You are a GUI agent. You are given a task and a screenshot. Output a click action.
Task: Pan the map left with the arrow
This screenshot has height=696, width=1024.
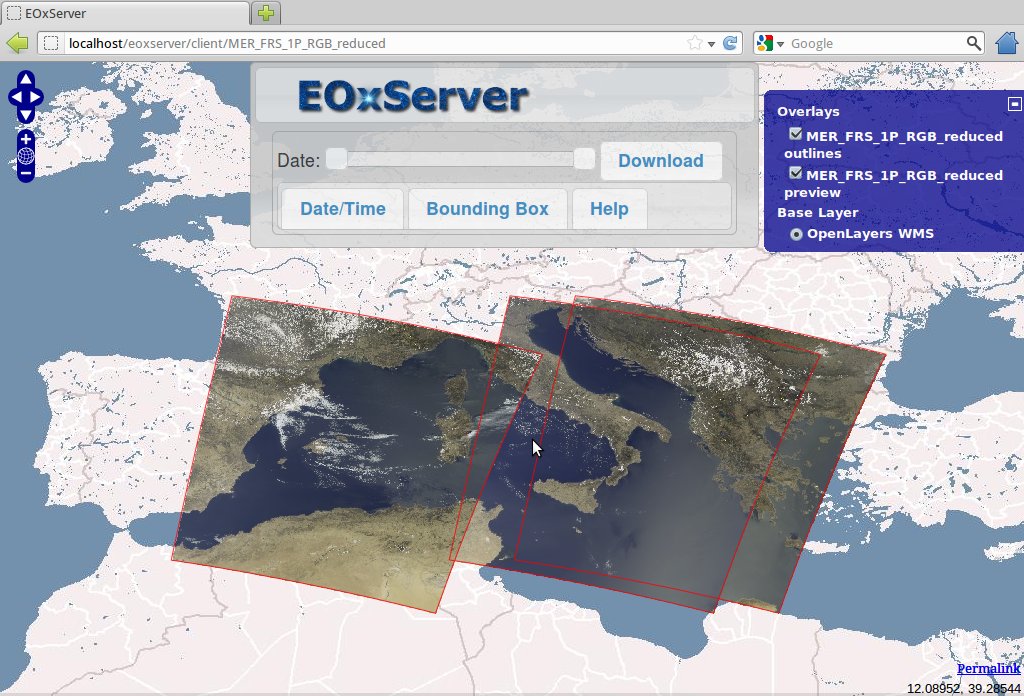point(16,97)
